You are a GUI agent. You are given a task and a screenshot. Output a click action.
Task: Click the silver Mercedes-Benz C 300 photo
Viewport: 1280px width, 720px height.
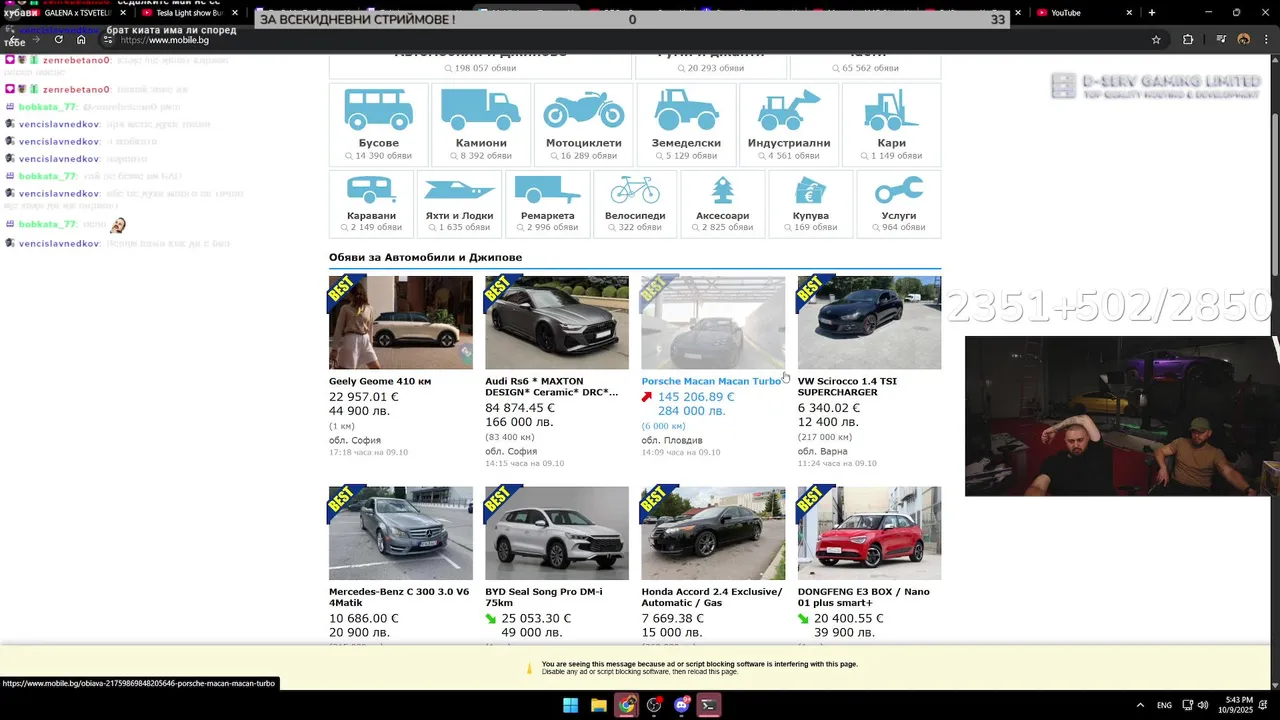tap(401, 533)
